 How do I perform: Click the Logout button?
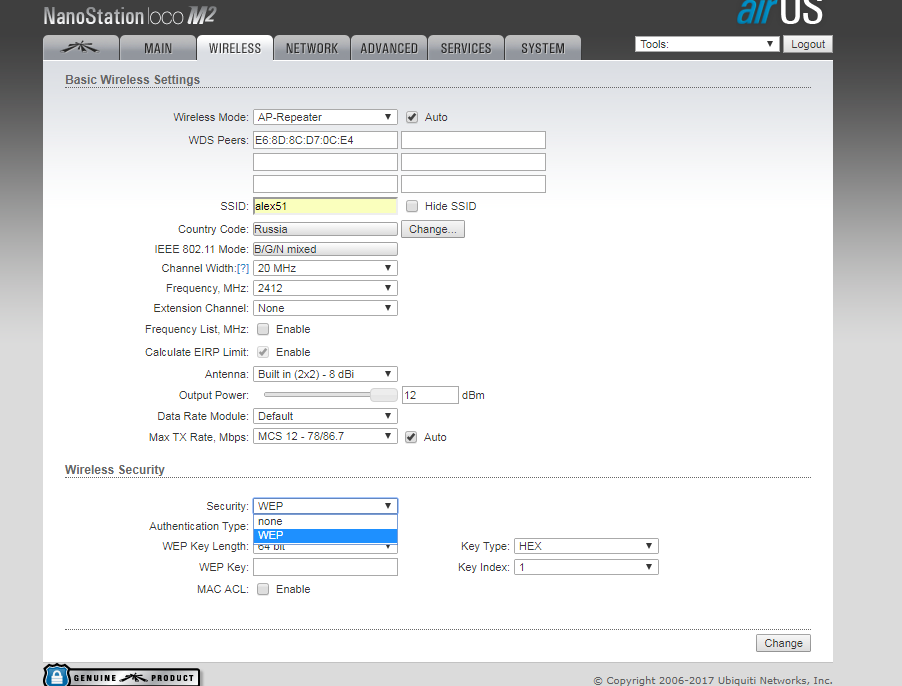tap(808, 44)
